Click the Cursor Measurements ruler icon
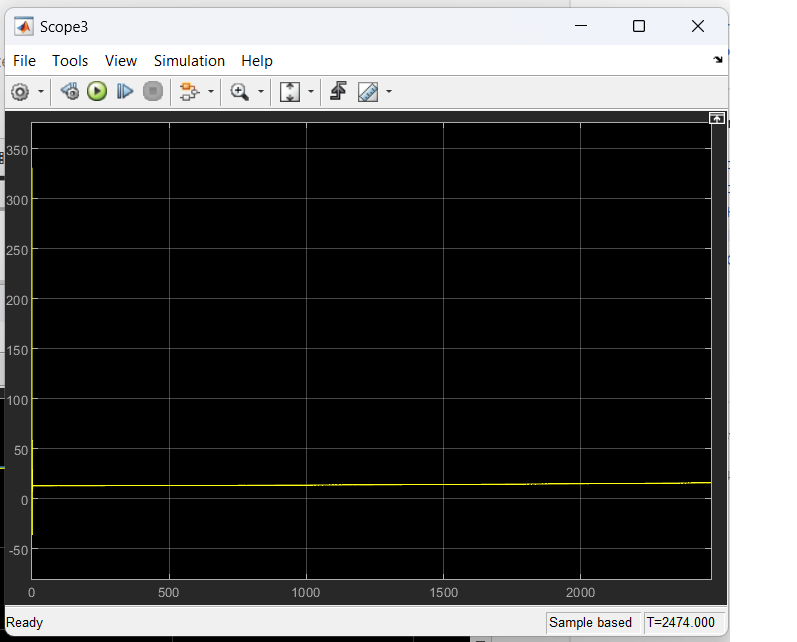 pos(368,92)
